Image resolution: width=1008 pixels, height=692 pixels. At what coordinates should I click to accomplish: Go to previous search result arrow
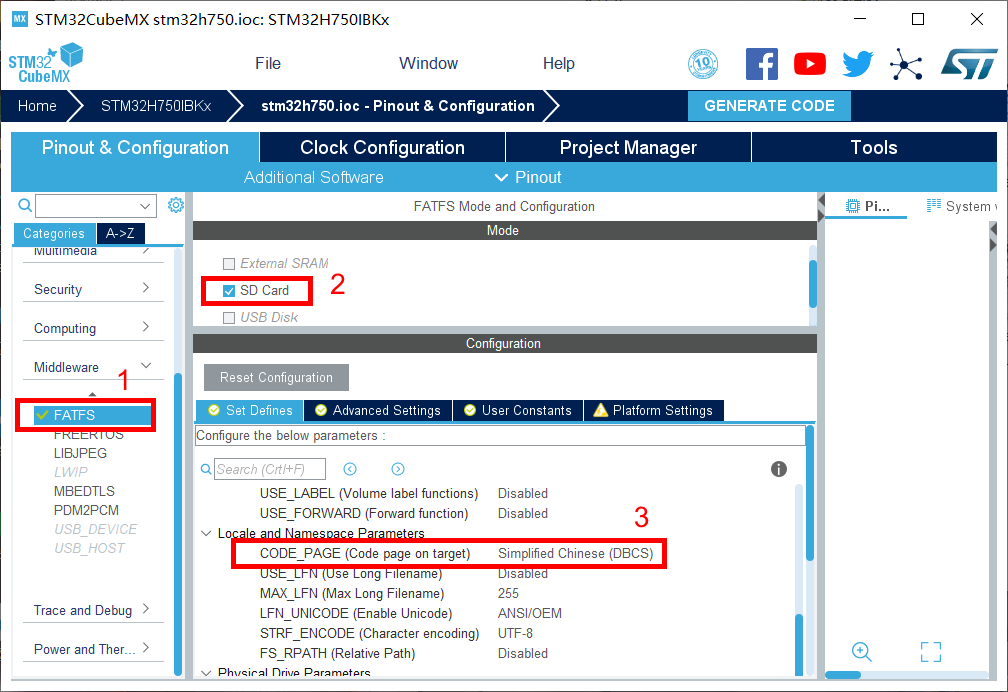pos(350,469)
